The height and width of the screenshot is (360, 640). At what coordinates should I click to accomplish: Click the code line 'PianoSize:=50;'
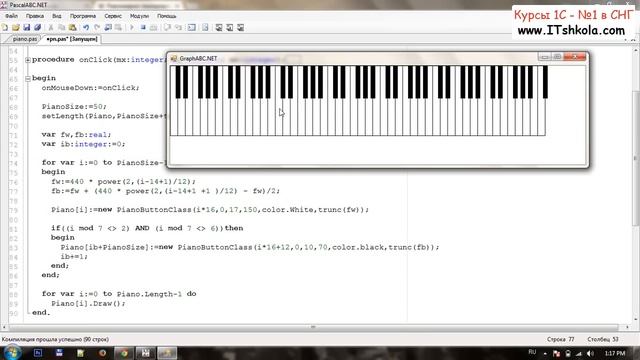pos(74,107)
